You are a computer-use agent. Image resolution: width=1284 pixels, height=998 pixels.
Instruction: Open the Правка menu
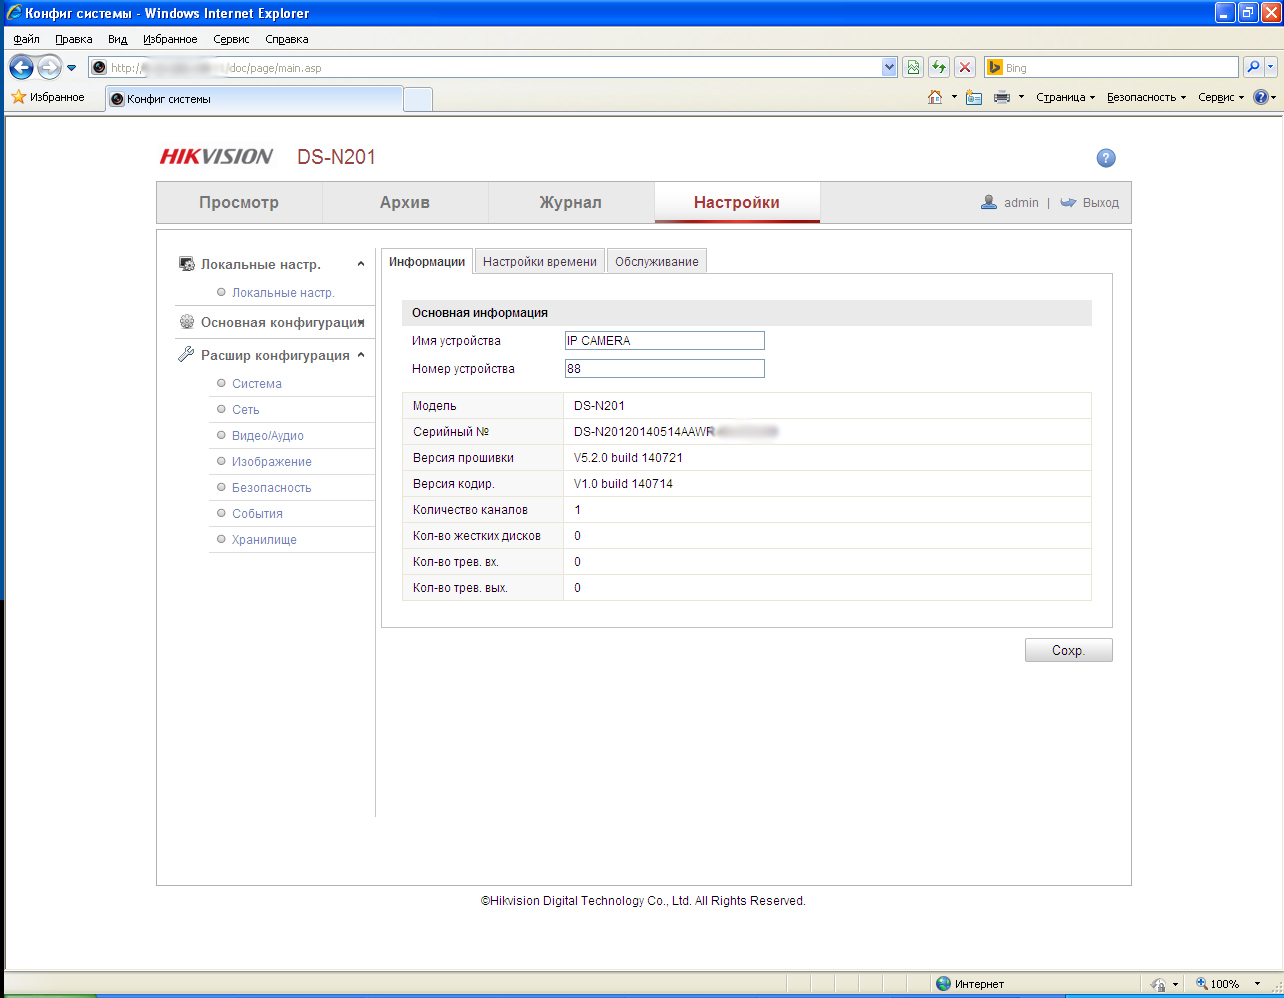click(x=74, y=39)
